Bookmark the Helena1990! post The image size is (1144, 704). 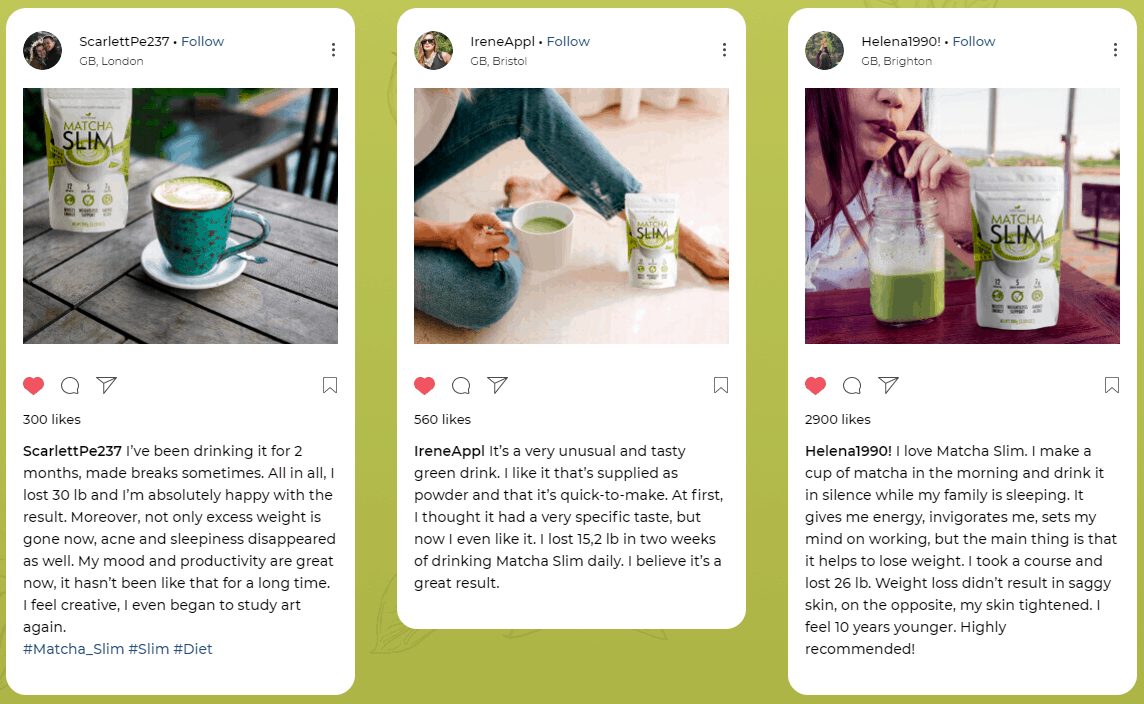pyautogui.click(x=1112, y=385)
